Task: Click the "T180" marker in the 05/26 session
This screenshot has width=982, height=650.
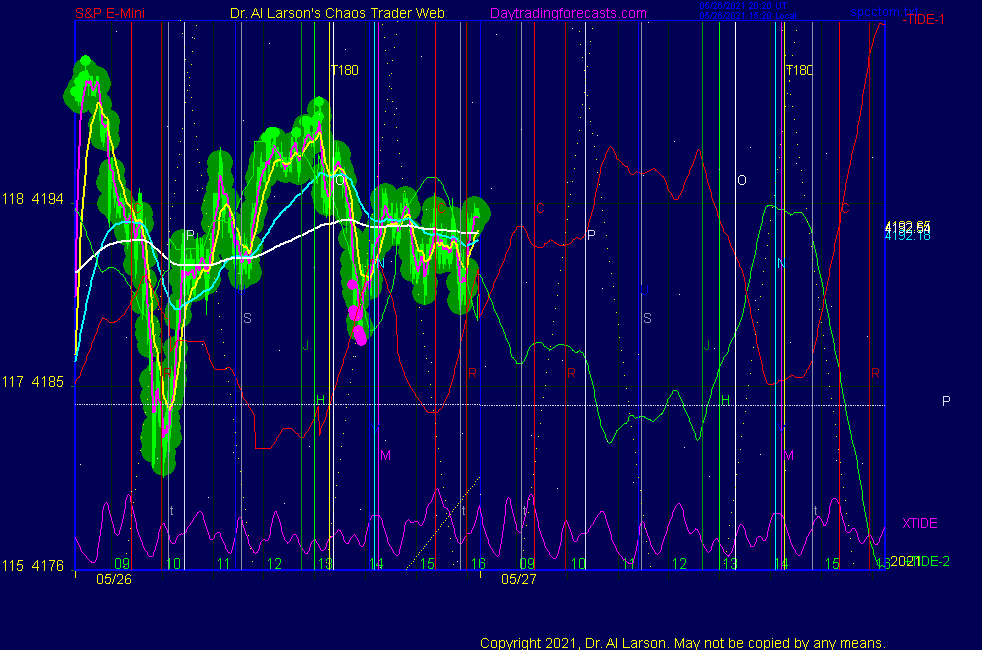Action: (344, 70)
